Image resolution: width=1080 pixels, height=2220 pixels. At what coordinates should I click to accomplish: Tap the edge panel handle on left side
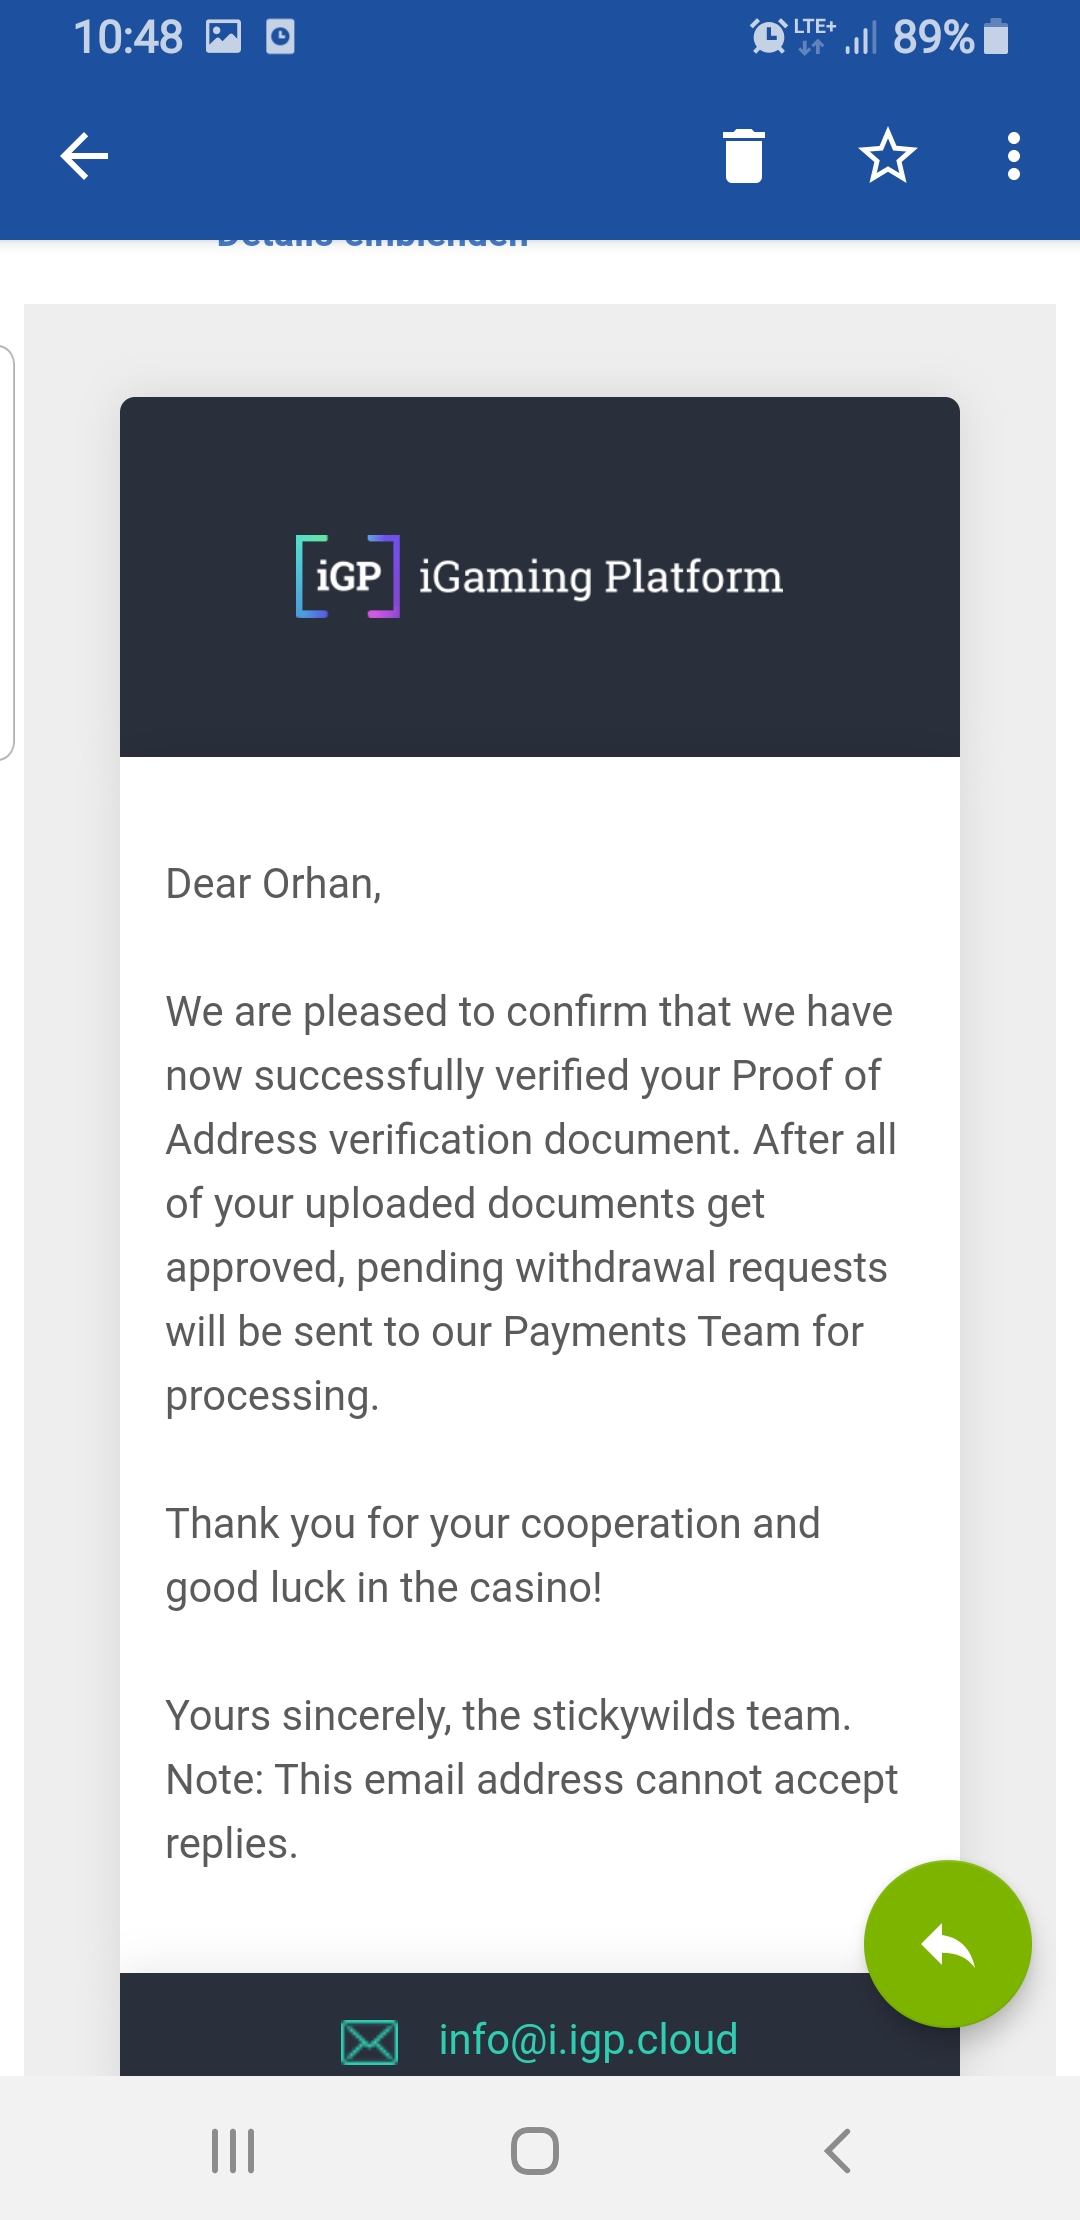coord(6,552)
